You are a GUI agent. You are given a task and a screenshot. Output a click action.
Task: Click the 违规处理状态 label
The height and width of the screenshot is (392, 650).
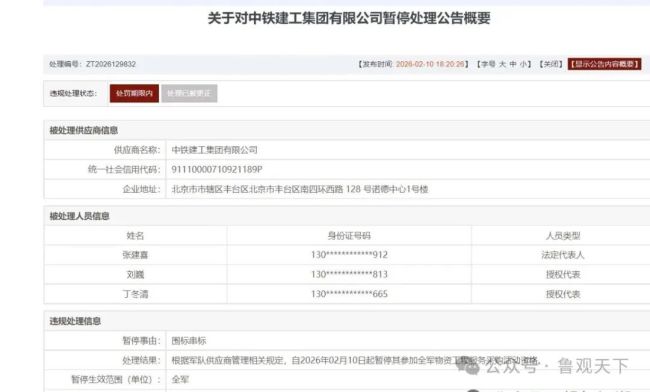(x=73, y=94)
